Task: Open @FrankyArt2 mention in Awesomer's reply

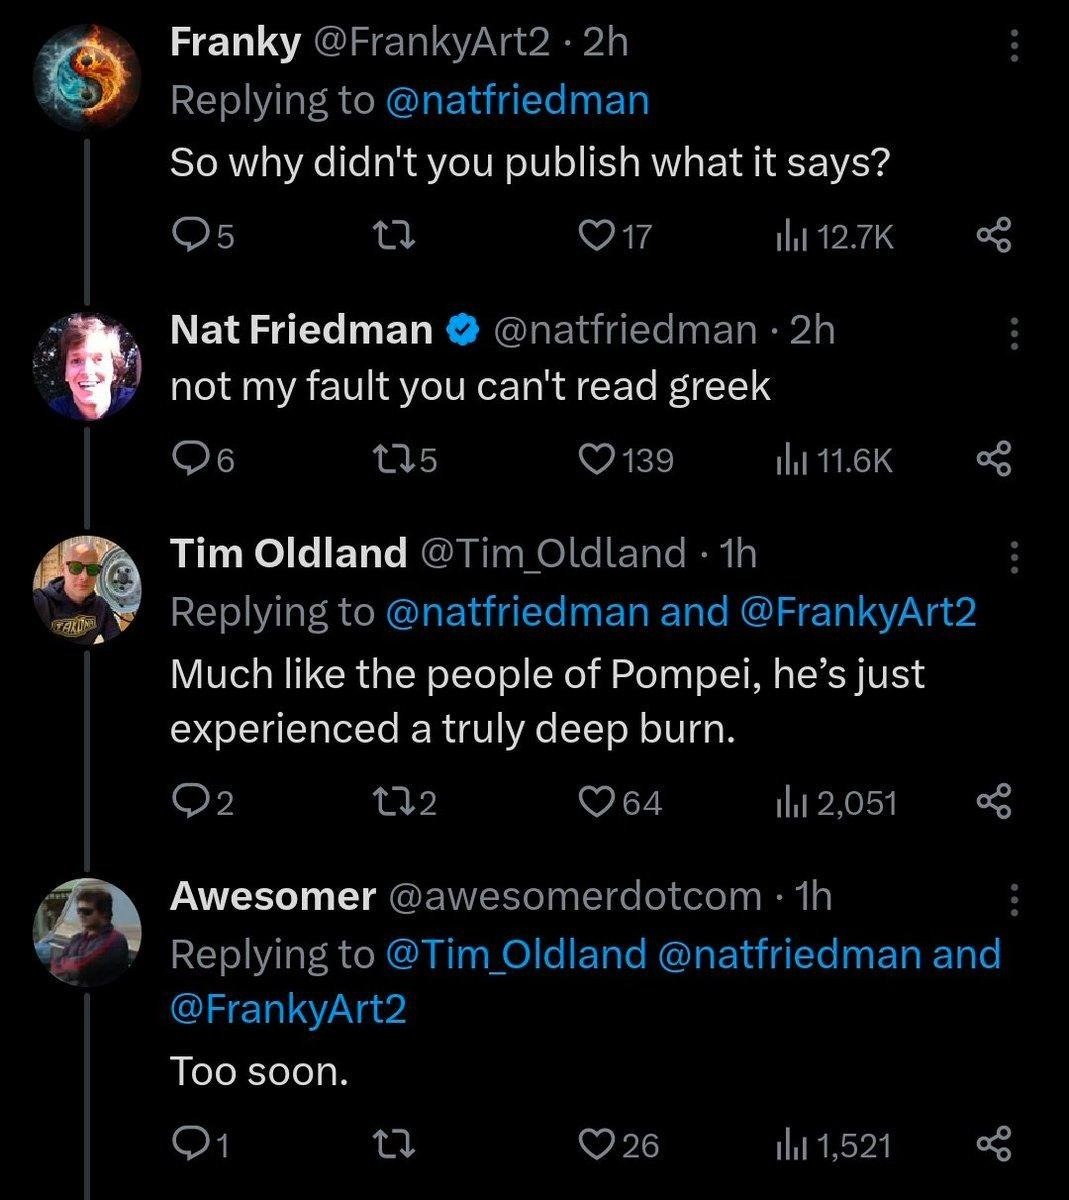Action: 289,1008
